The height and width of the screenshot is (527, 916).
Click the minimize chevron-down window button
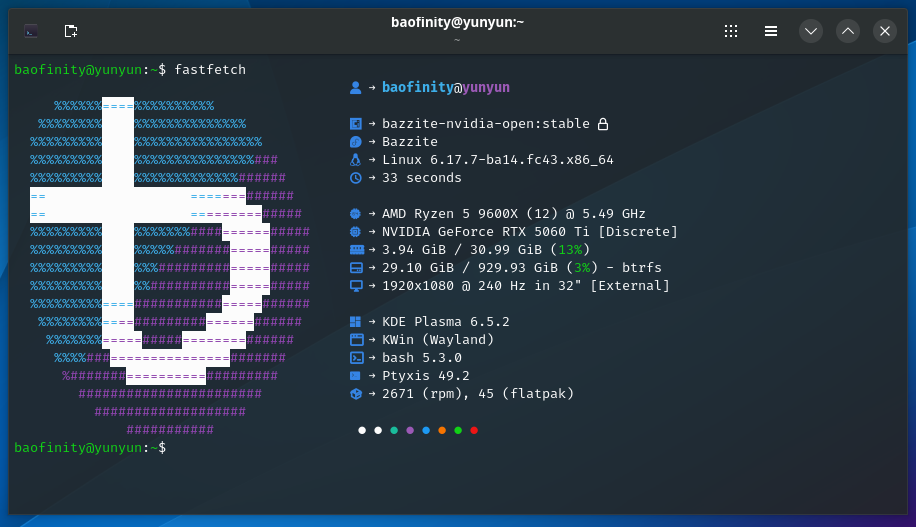point(811,31)
